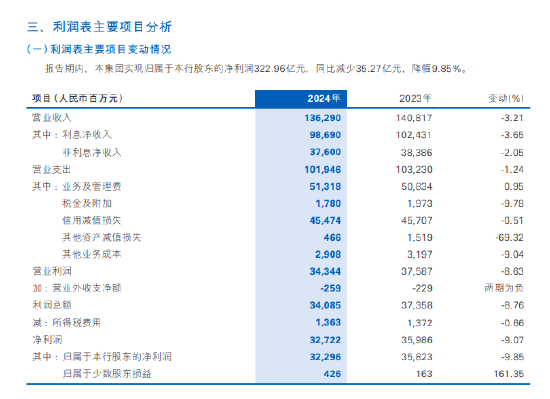Viewport: 550px width, 399px height.
Task: Select the 2023 value 140,817
Action: coord(414,118)
